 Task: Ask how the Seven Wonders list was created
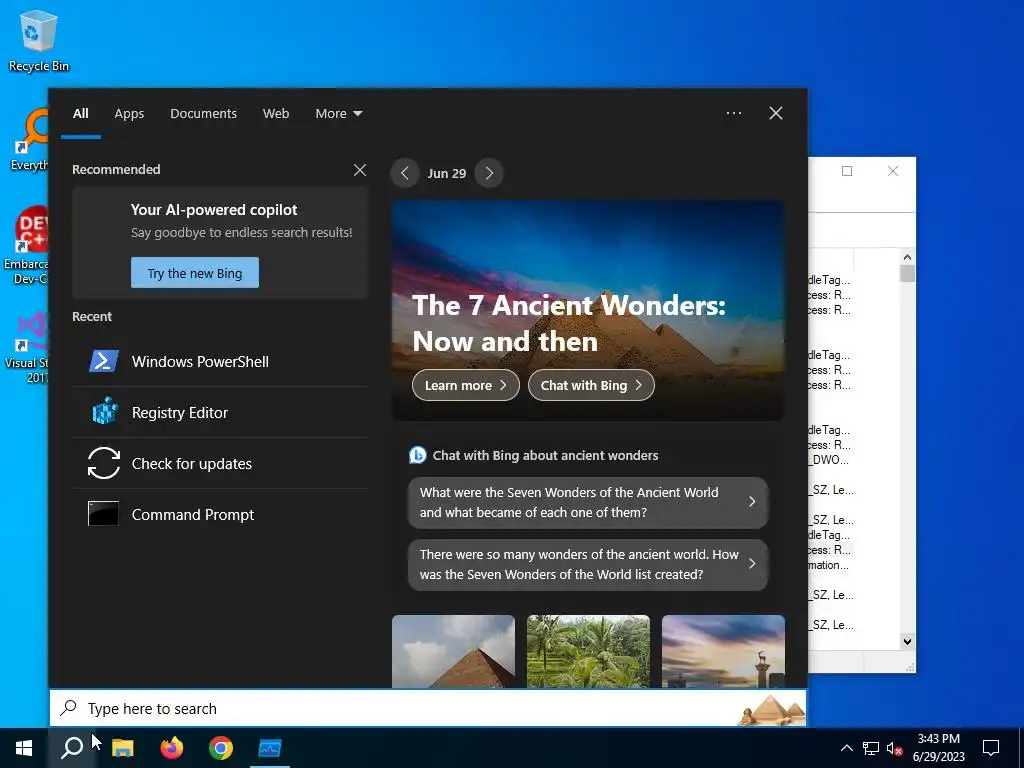tap(588, 564)
